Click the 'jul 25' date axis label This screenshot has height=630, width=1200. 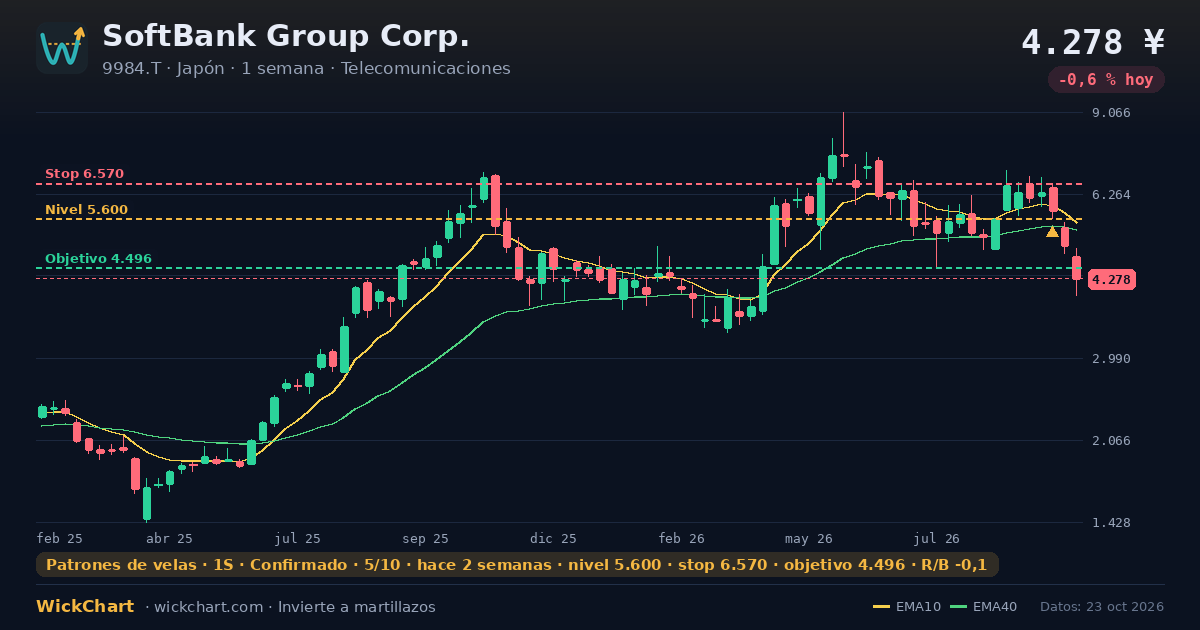(x=298, y=538)
